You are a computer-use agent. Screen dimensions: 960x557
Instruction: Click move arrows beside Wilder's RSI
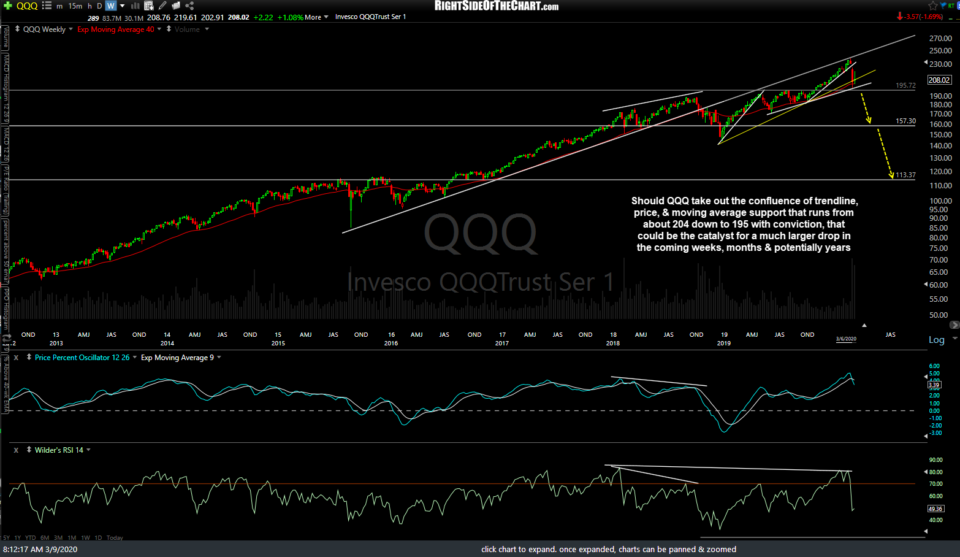click(29, 450)
